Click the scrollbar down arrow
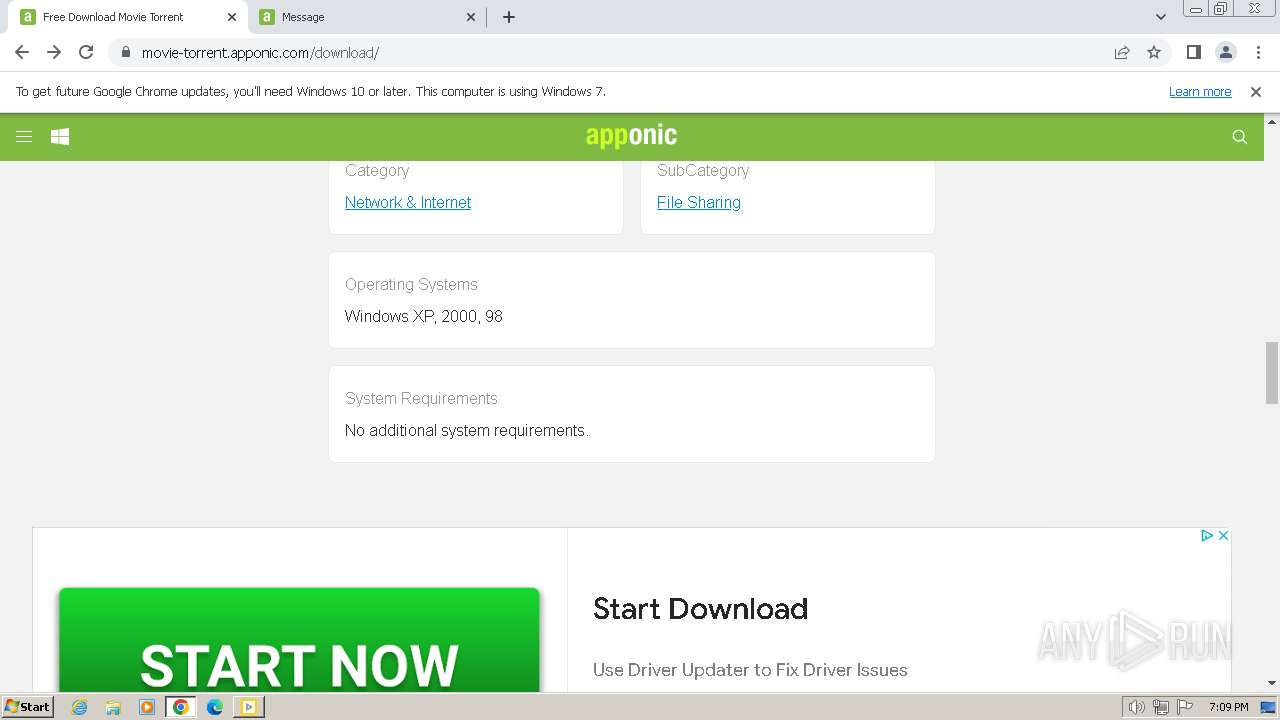 [1272, 683]
